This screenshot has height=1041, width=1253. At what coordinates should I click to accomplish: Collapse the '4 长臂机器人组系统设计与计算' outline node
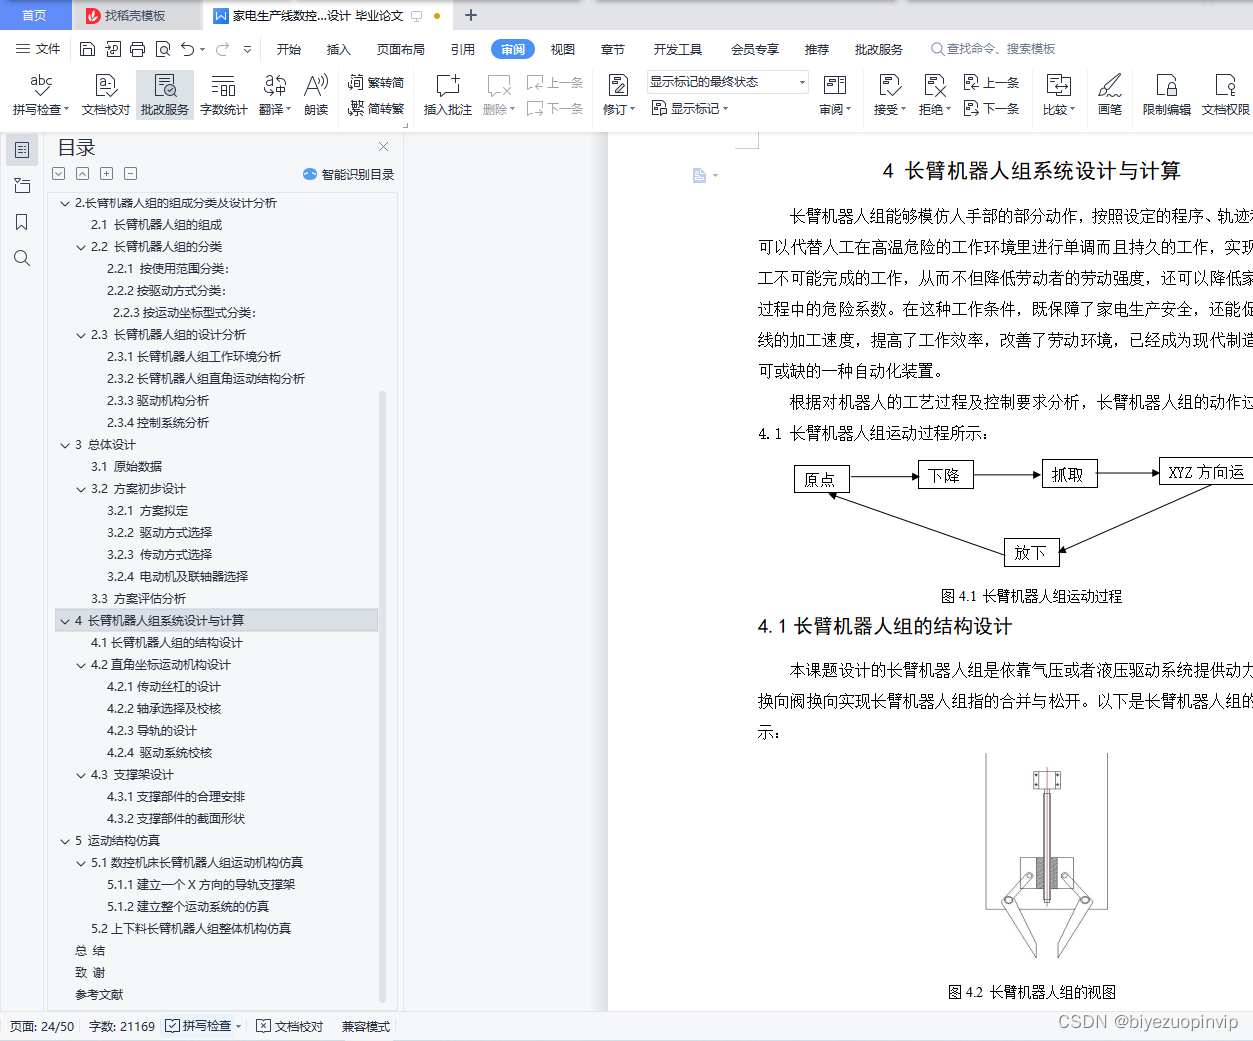click(65, 621)
